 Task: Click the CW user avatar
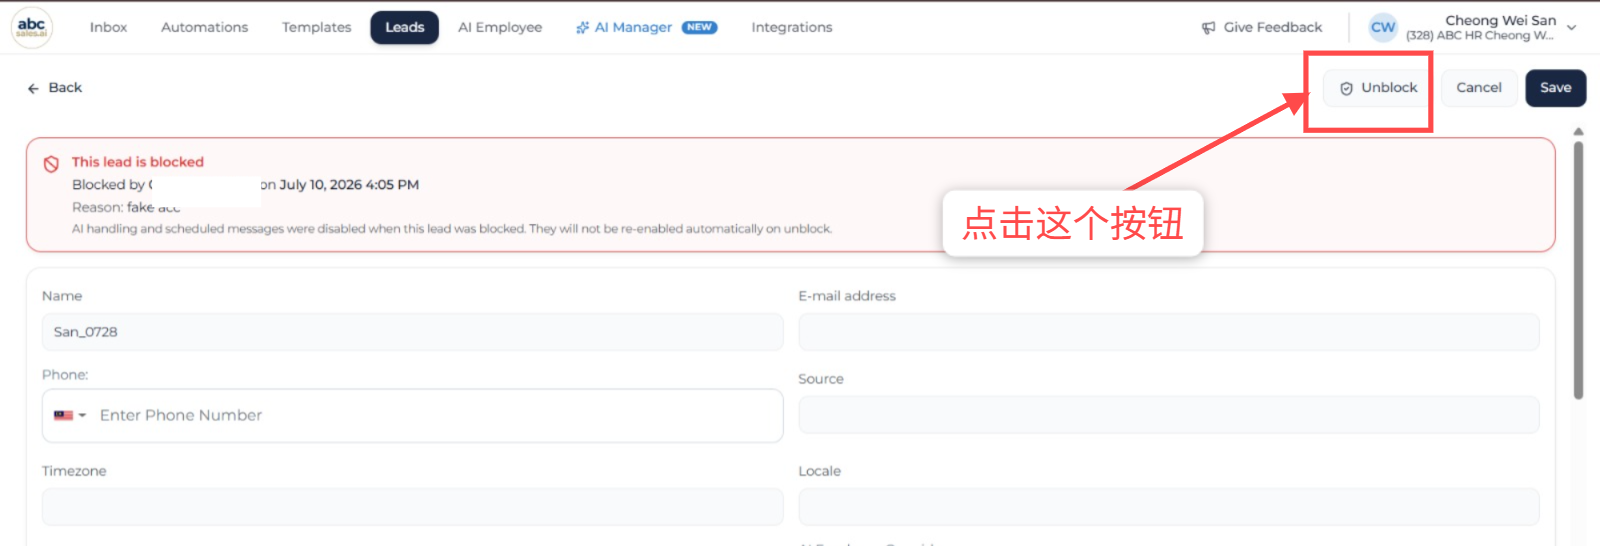click(x=1383, y=27)
